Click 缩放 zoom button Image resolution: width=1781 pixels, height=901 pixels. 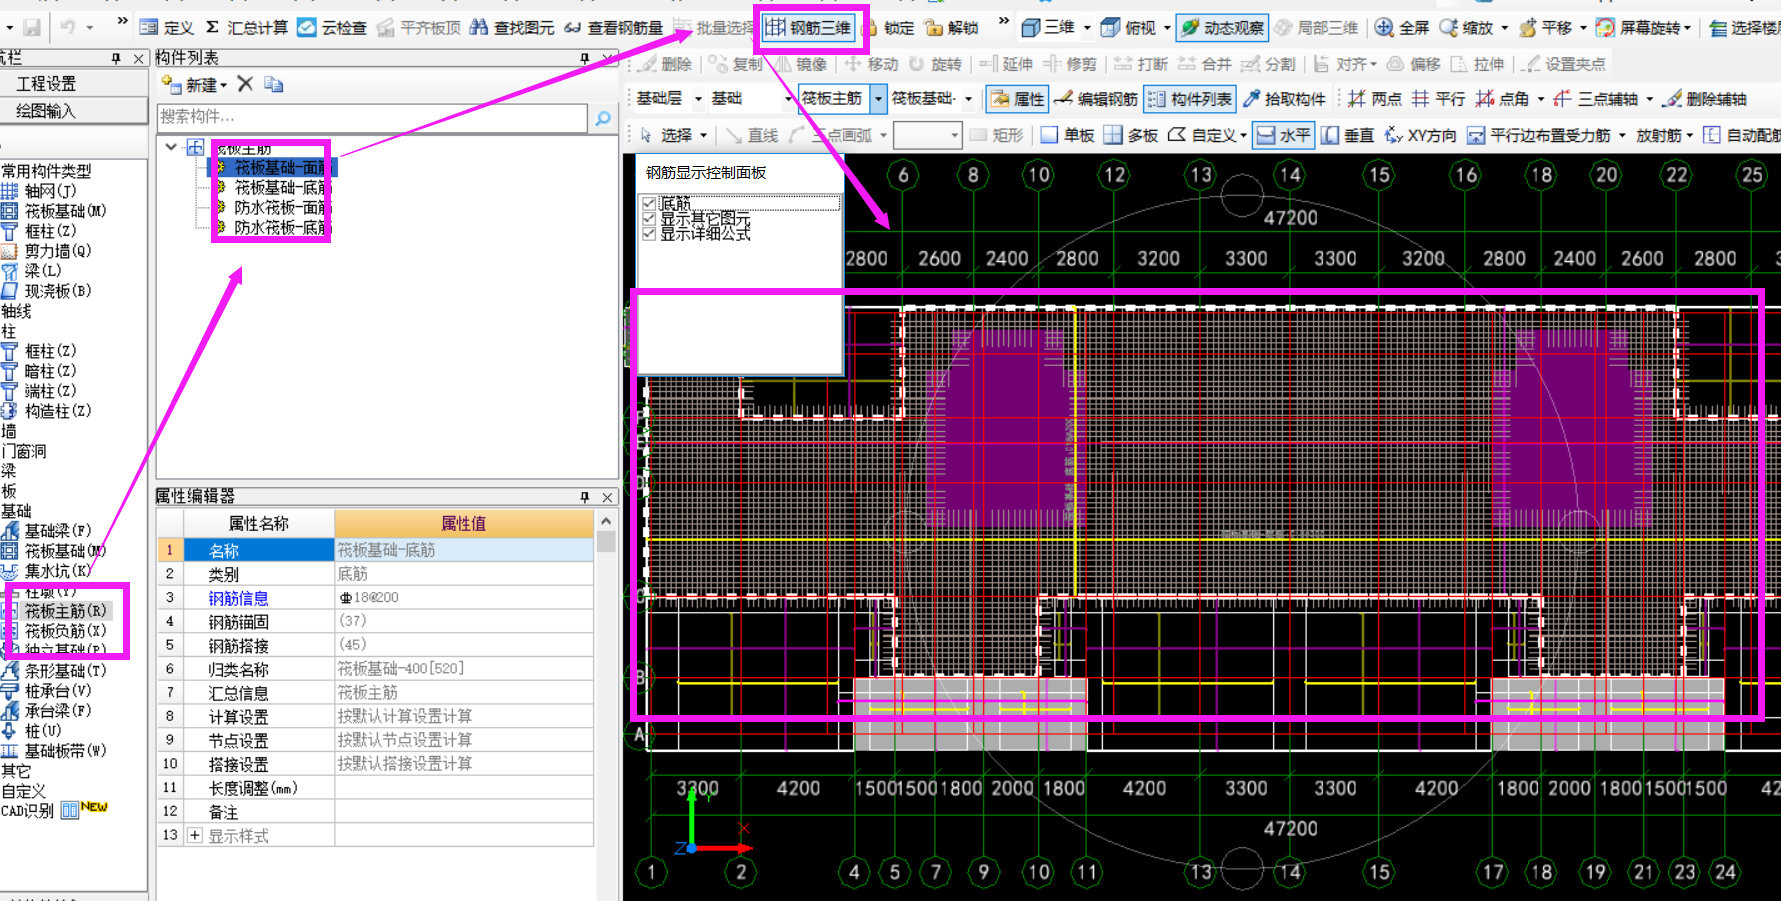click(1466, 28)
